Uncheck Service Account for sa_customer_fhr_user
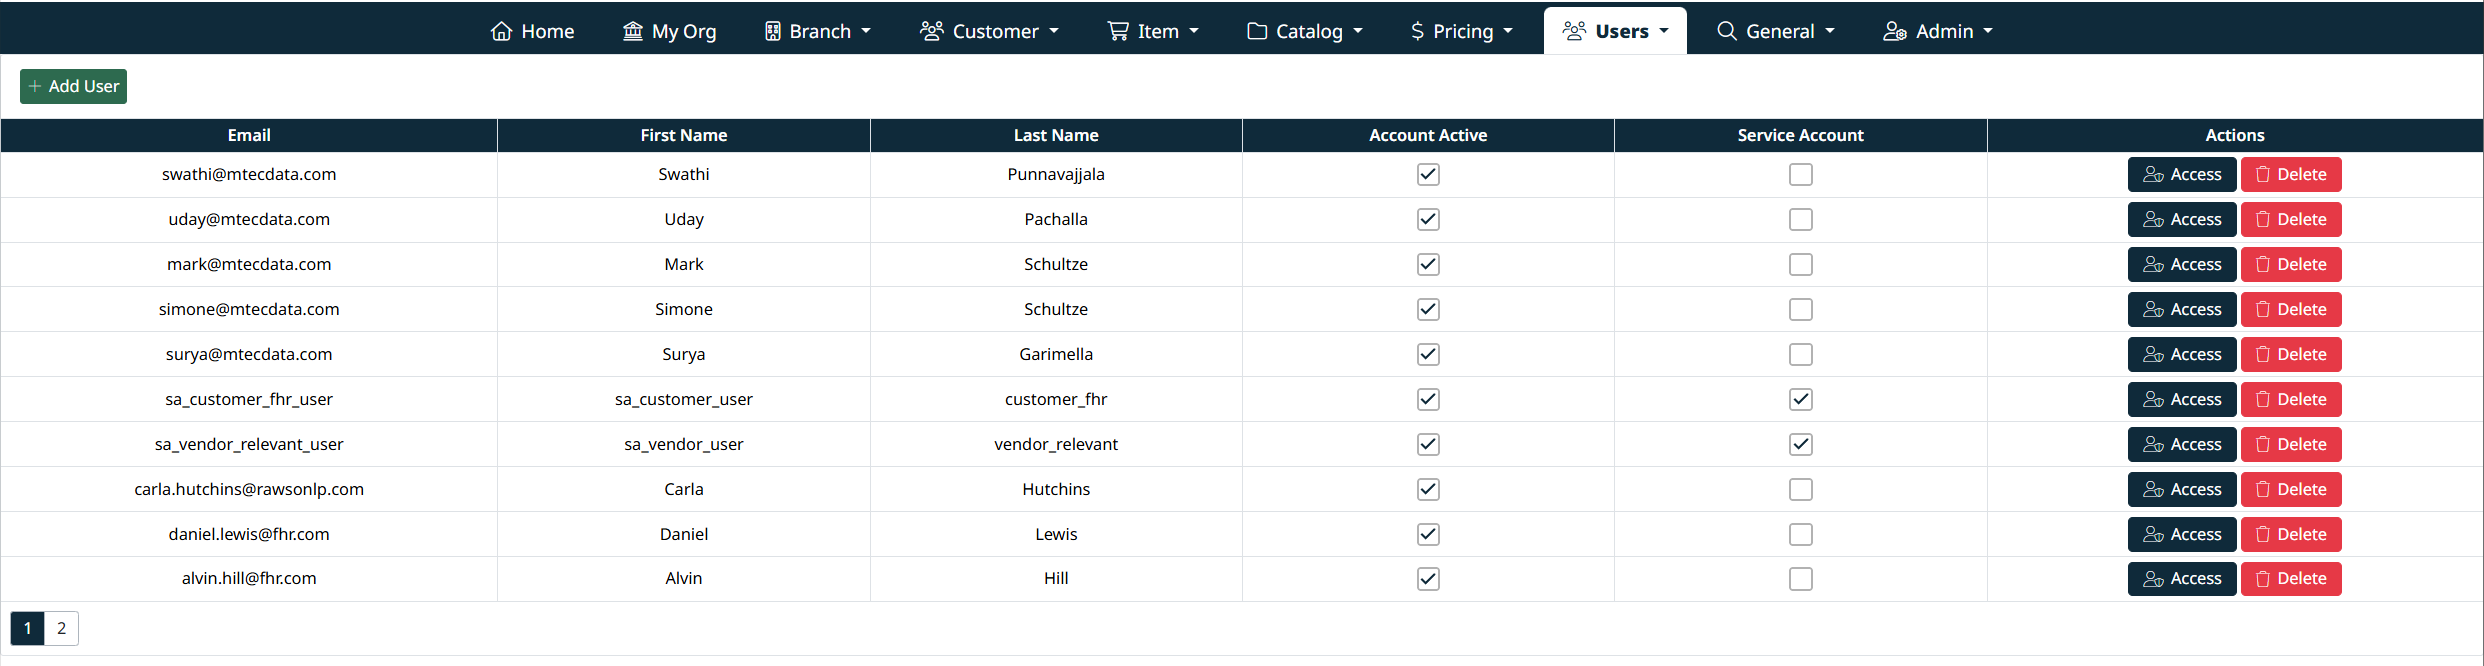 point(1800,399)
